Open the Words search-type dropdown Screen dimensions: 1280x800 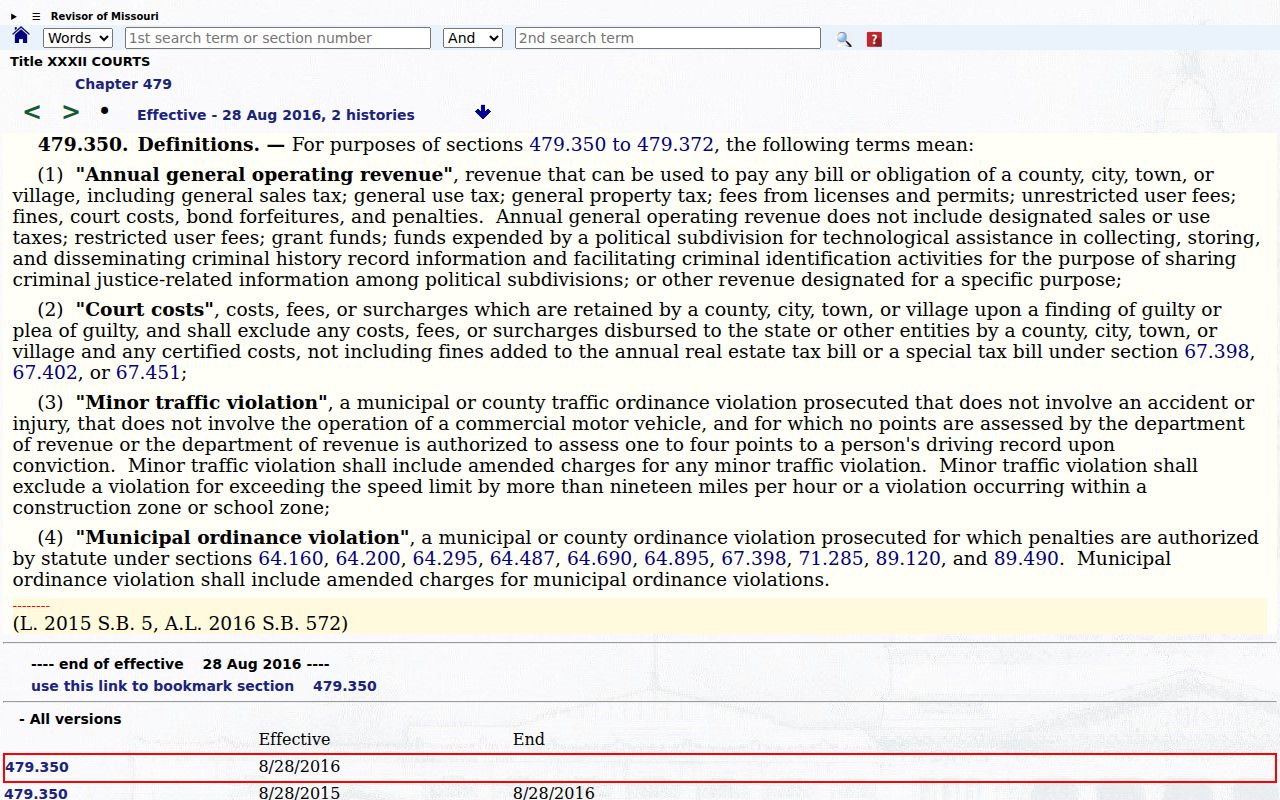(x=78, y=38)
